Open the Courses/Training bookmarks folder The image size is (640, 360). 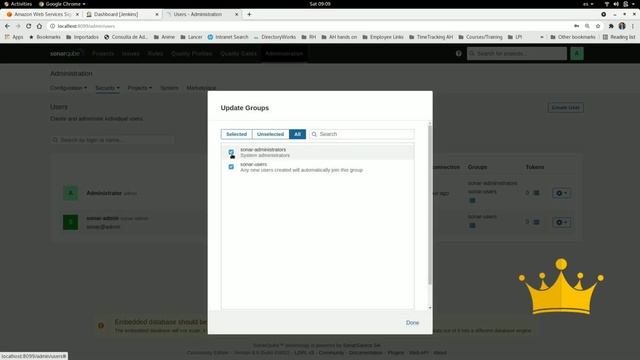[x=480, y=37]
